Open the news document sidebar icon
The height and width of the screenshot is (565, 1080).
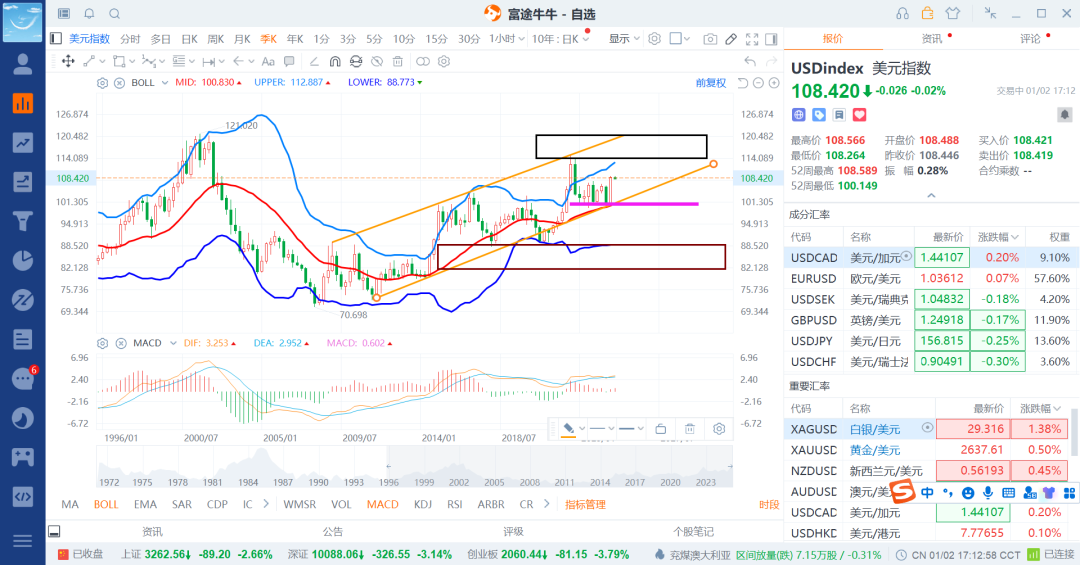pyautogui.click(x=23, y=339)
